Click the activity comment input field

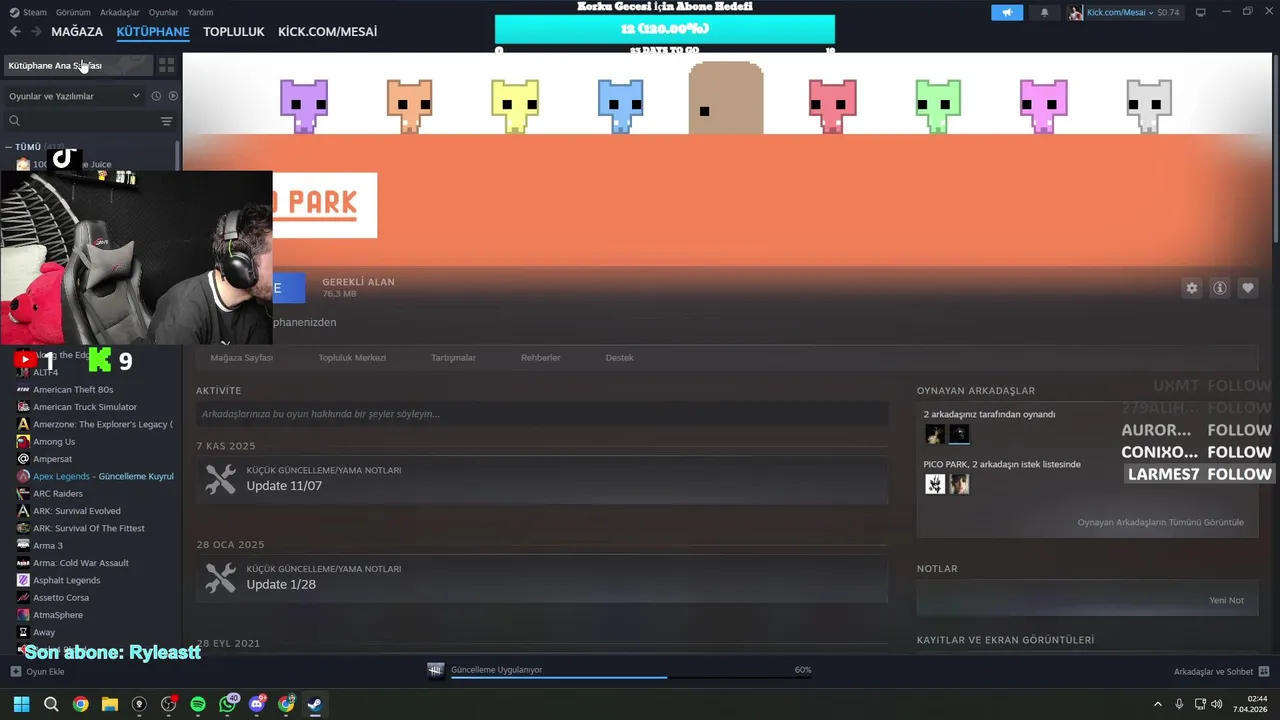pyautogui.click(x=542, y=414)
